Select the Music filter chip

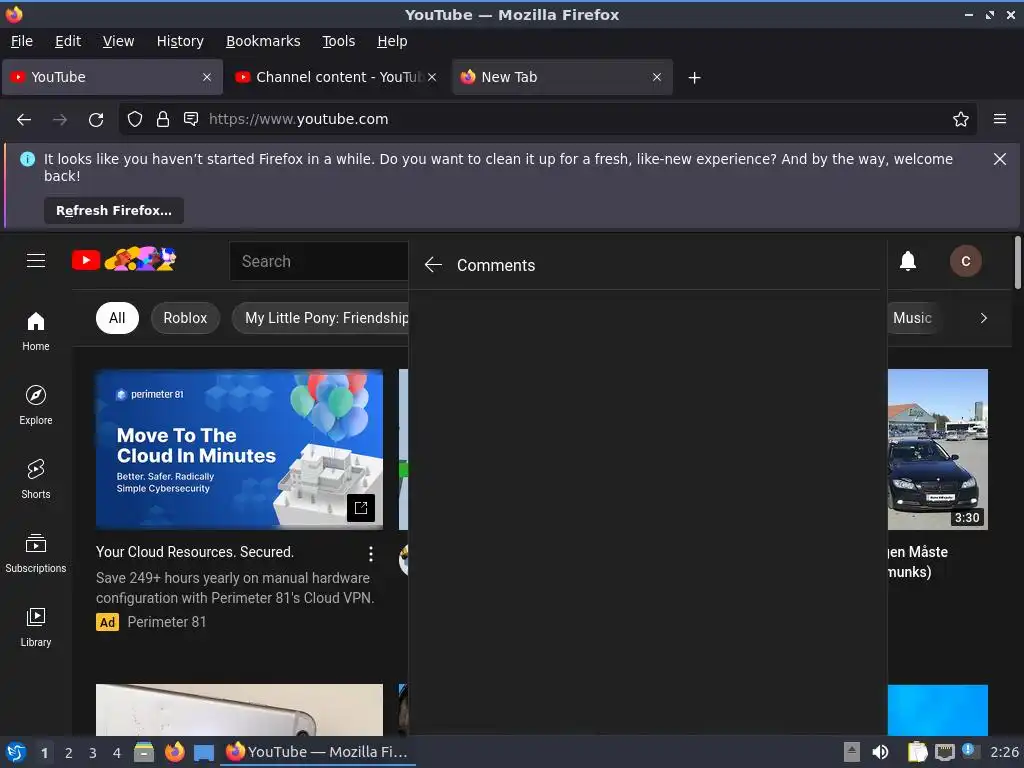click(x=913, y=318)
